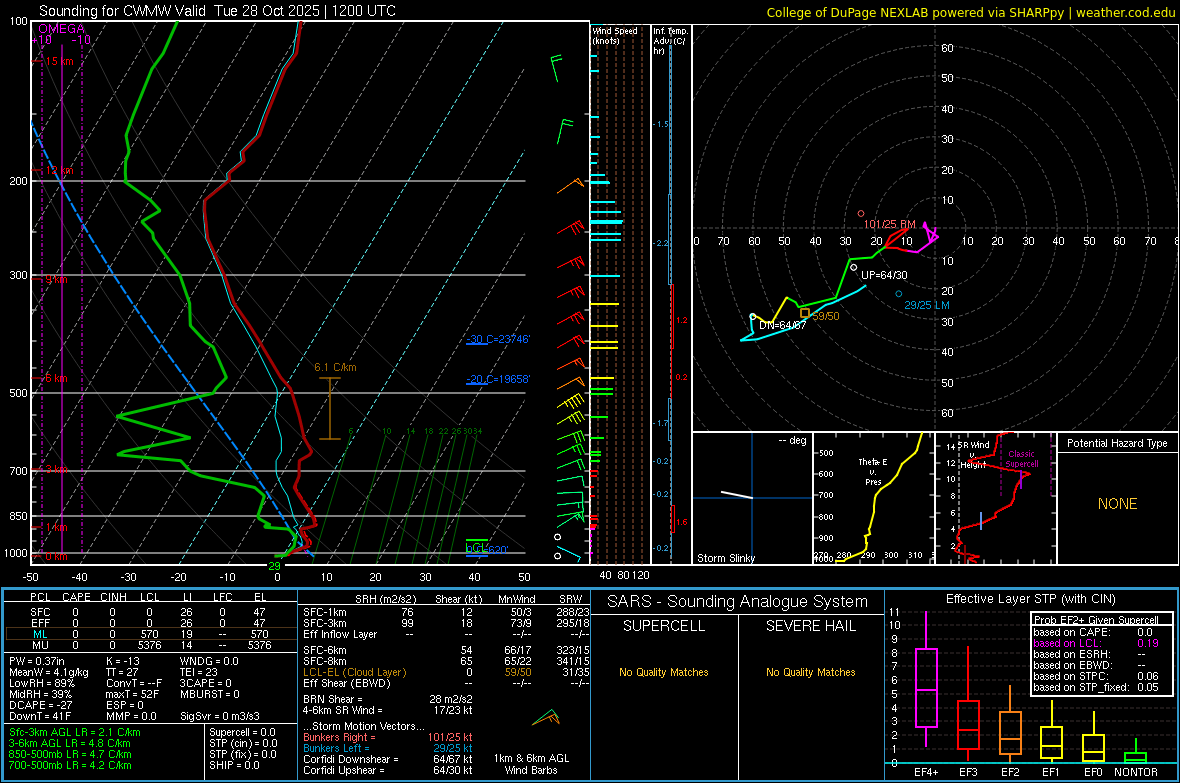Click the SHIP = 0.0 value
This screenshot has height=783, width=1180.
click(x=234, y=765)
